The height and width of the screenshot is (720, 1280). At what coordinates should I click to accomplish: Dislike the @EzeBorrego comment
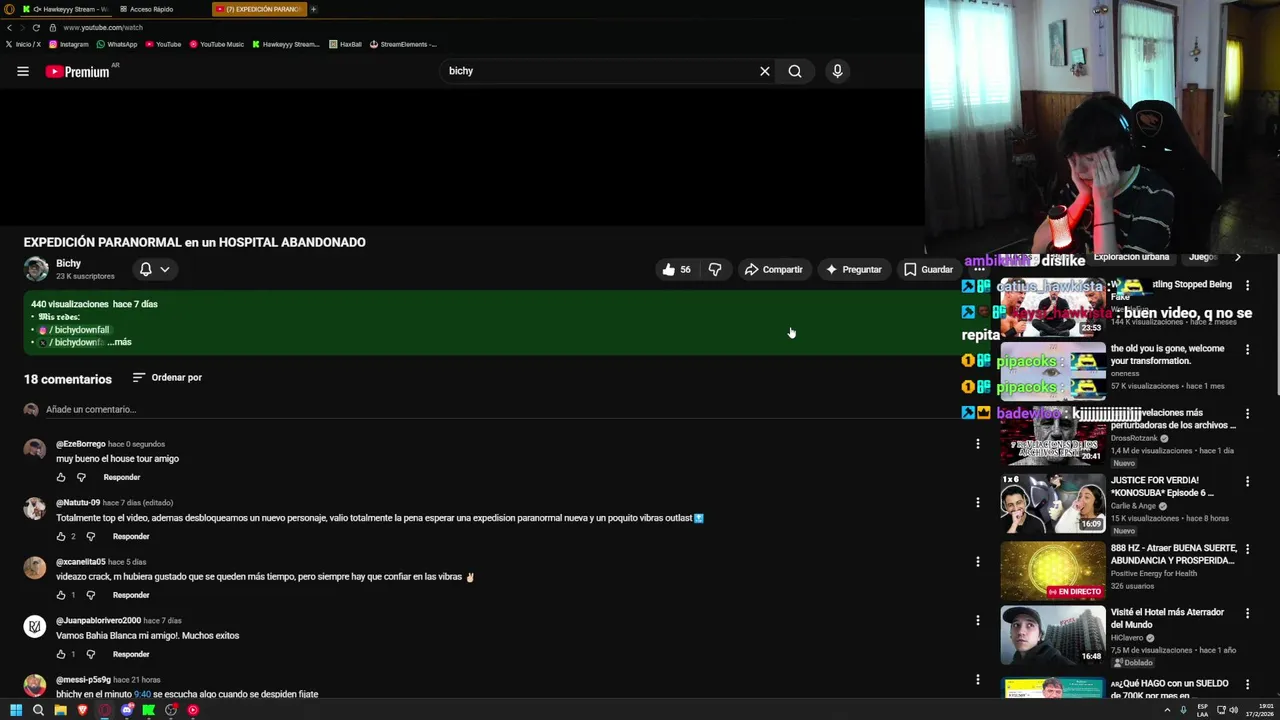(81, 477)
